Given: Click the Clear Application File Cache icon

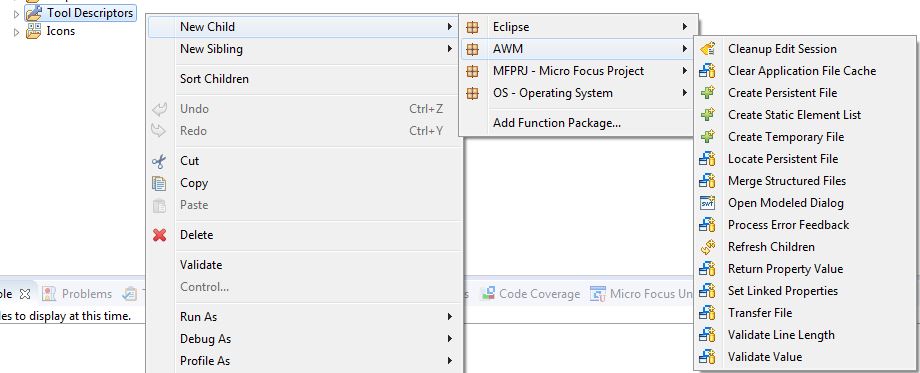Looking at the screenshot, I should [708, 71].
